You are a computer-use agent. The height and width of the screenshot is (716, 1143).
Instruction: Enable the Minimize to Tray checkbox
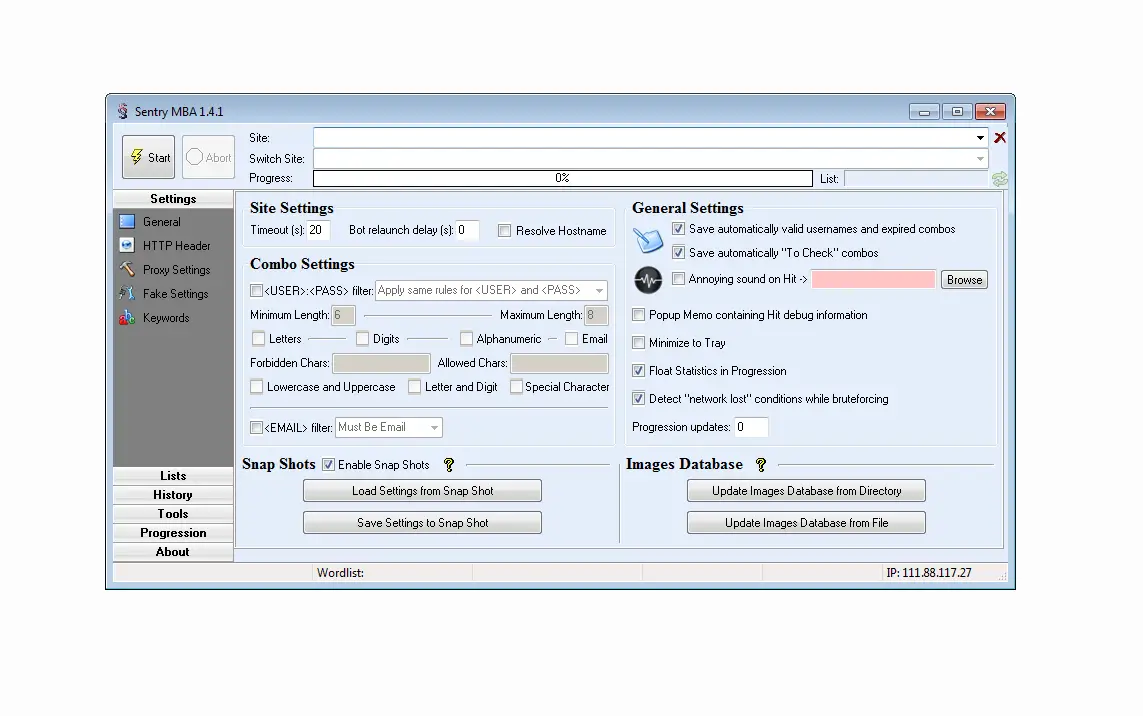pyautogui.click(x=637, y=342)
